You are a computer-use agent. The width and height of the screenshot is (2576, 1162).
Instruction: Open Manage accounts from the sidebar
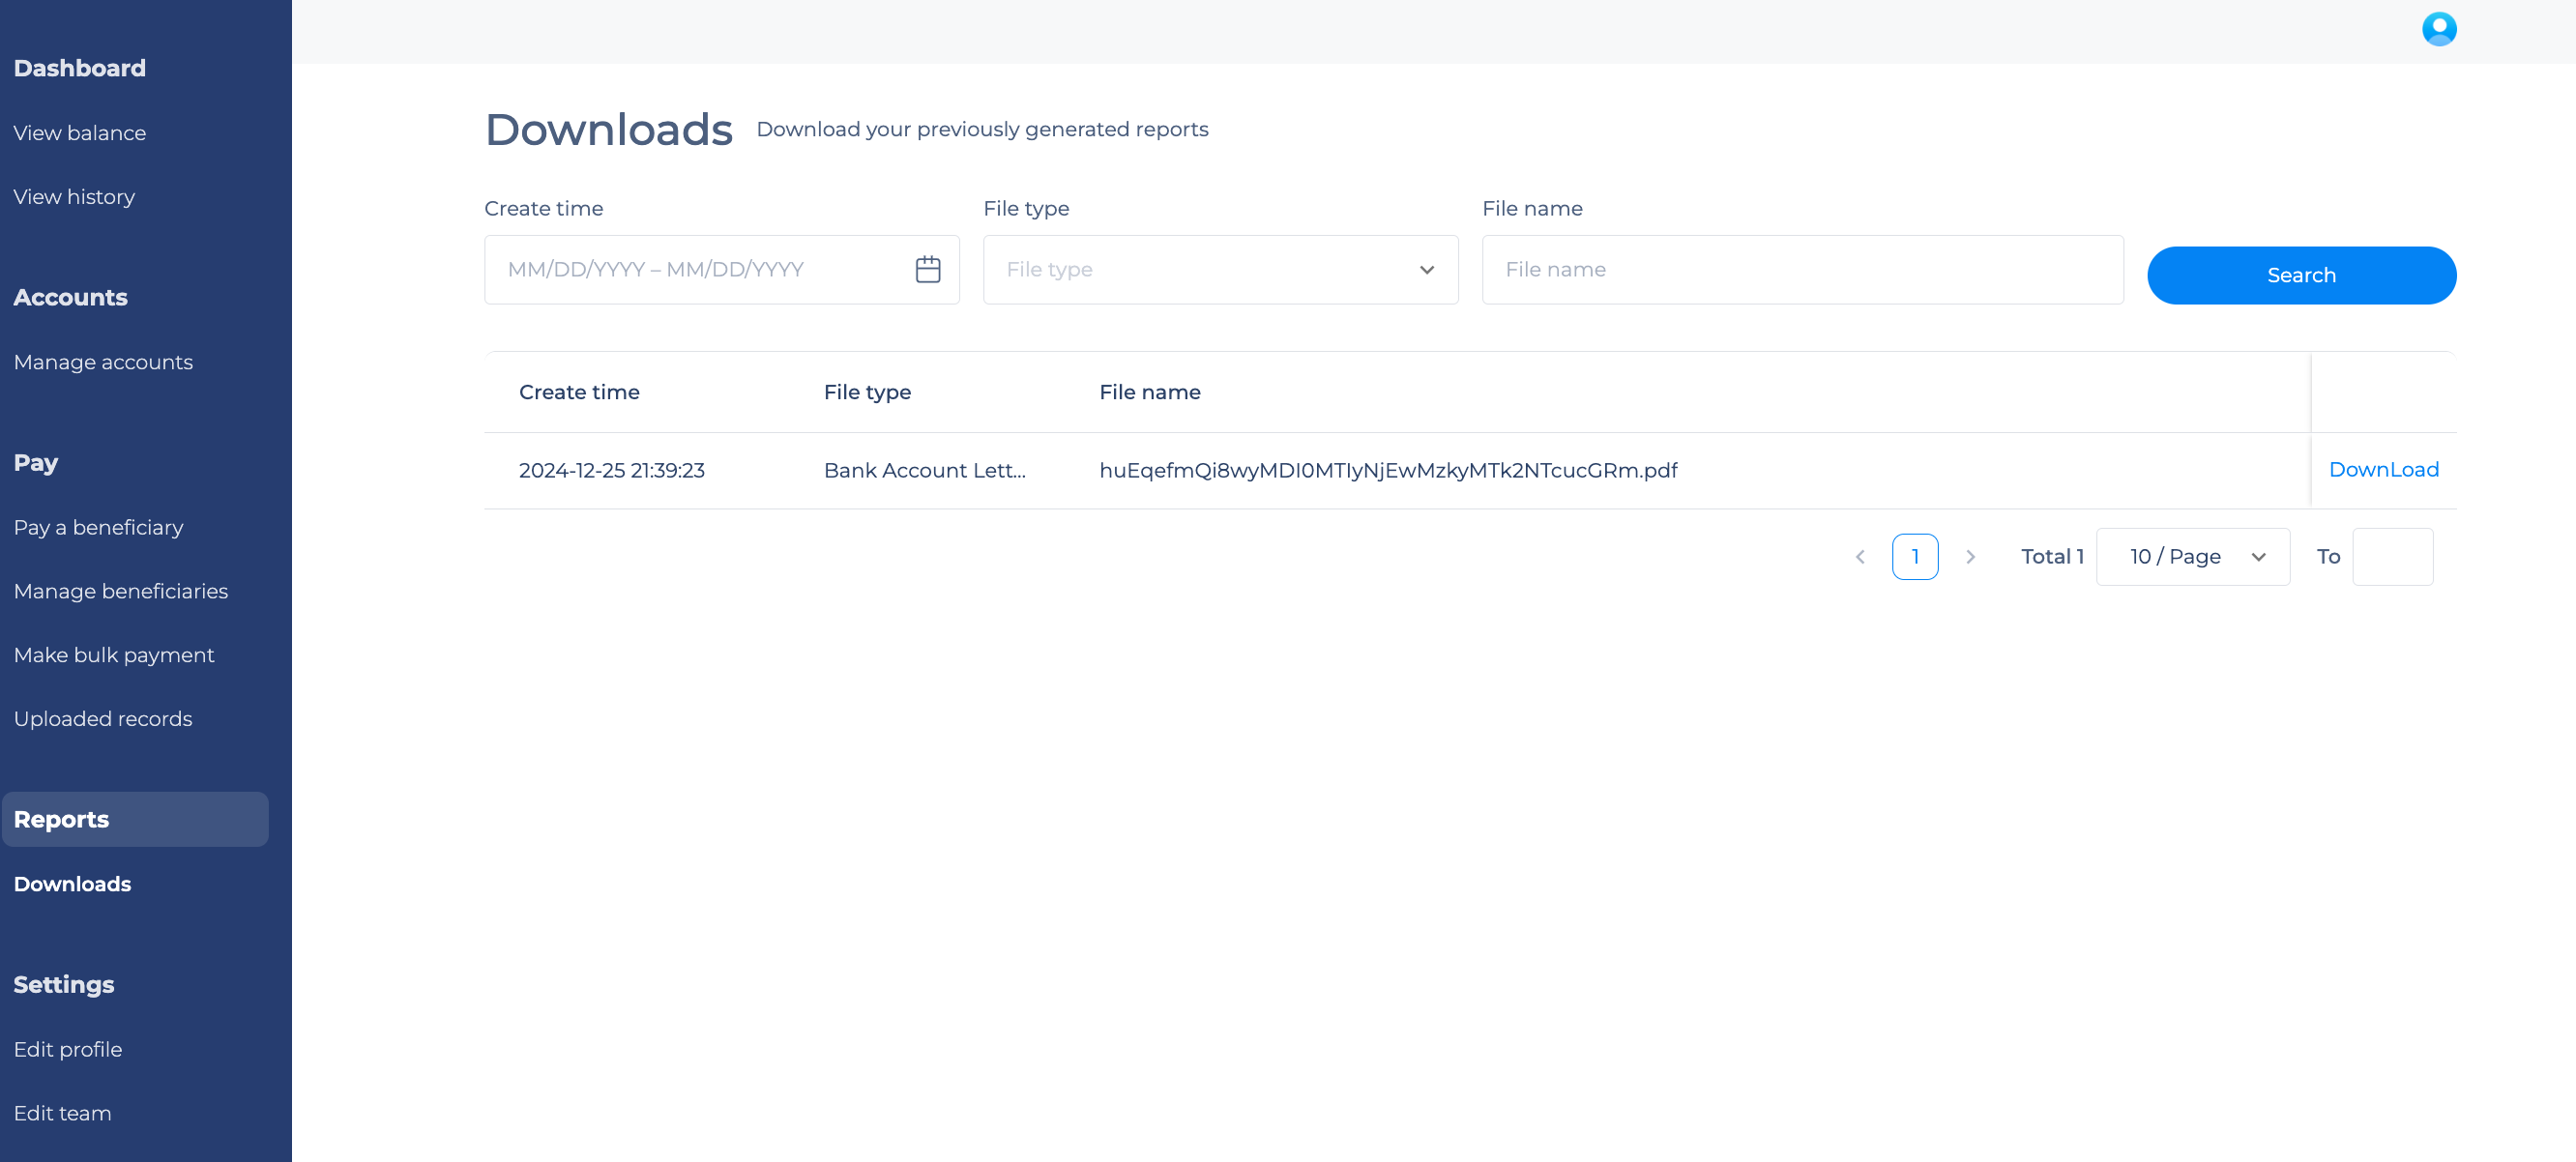coord(103,362)
